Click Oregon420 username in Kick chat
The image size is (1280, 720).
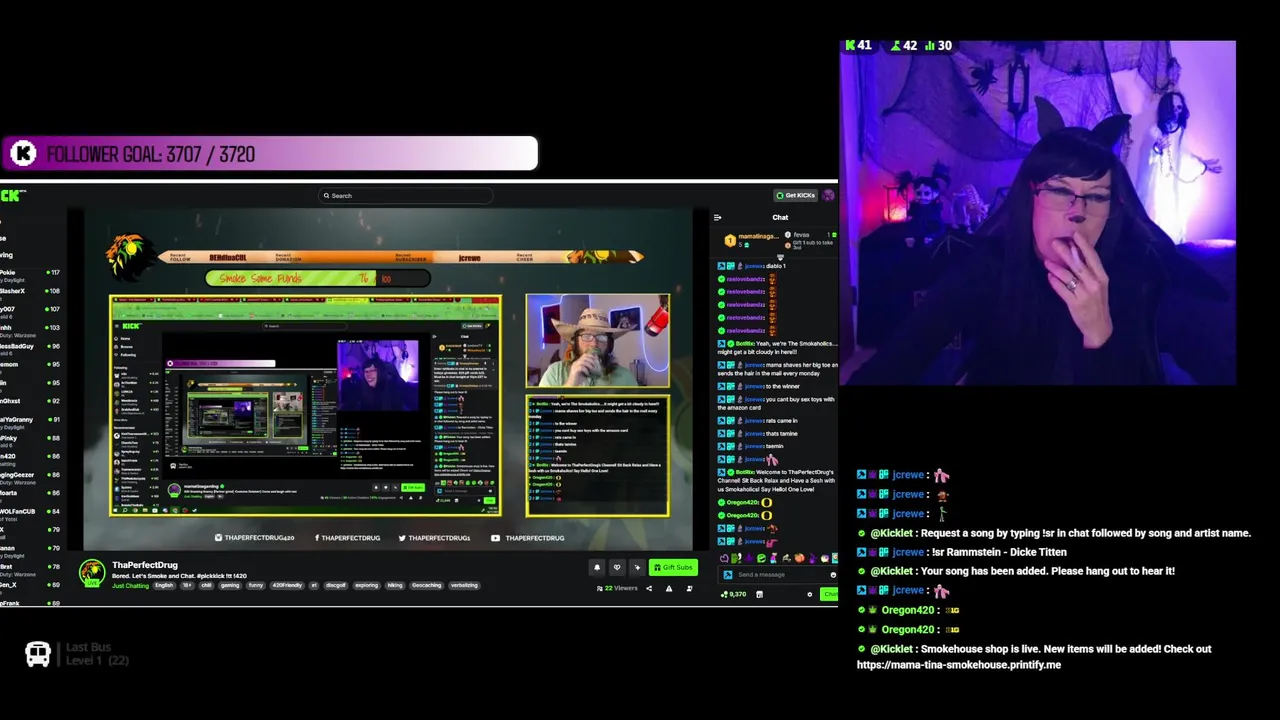pos(742,502)
